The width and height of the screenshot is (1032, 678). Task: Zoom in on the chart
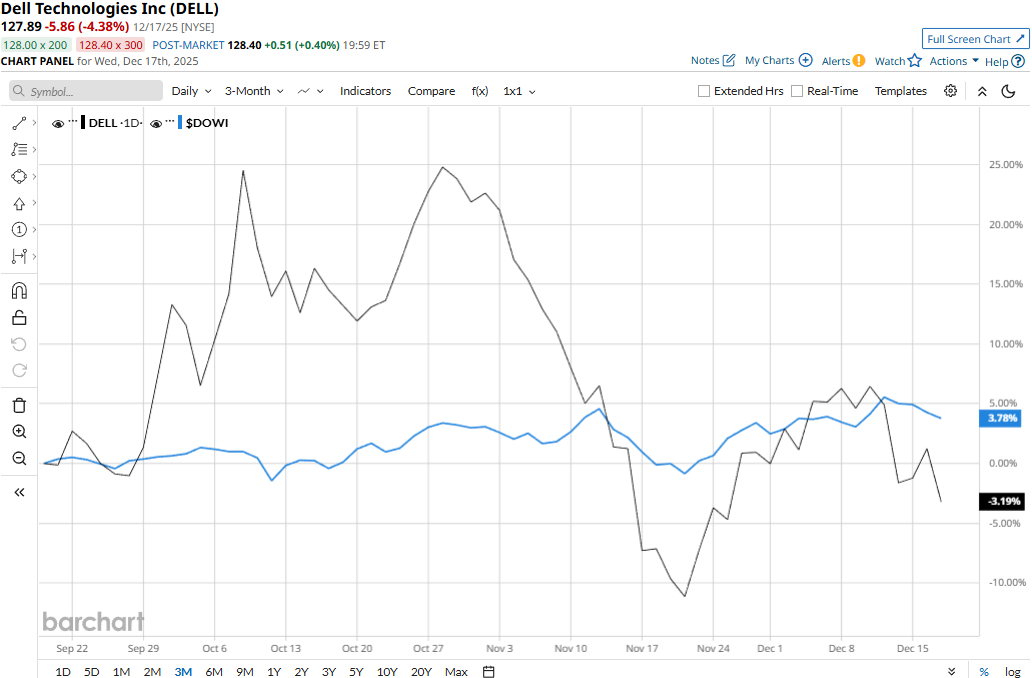19,432
